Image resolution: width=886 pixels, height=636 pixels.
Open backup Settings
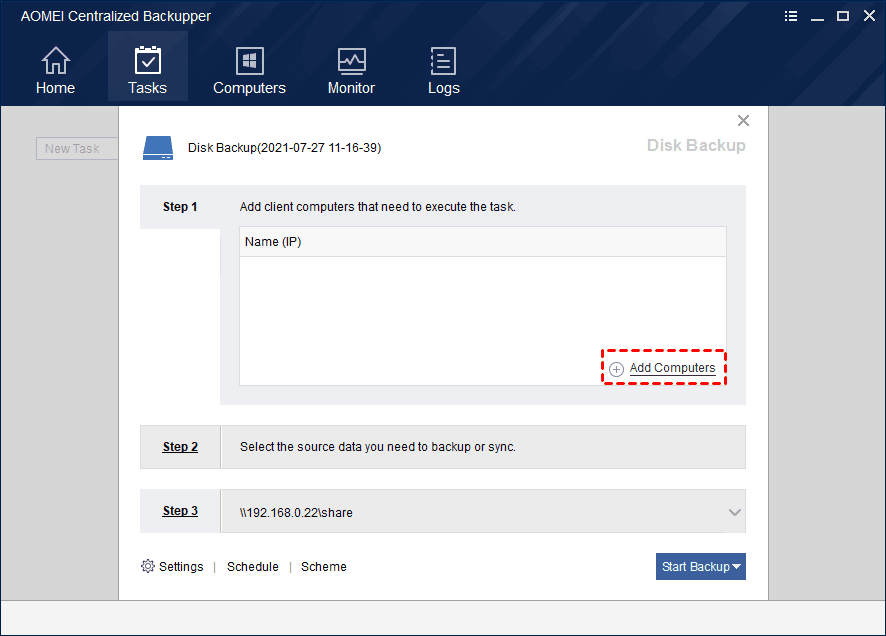(181, 567)
